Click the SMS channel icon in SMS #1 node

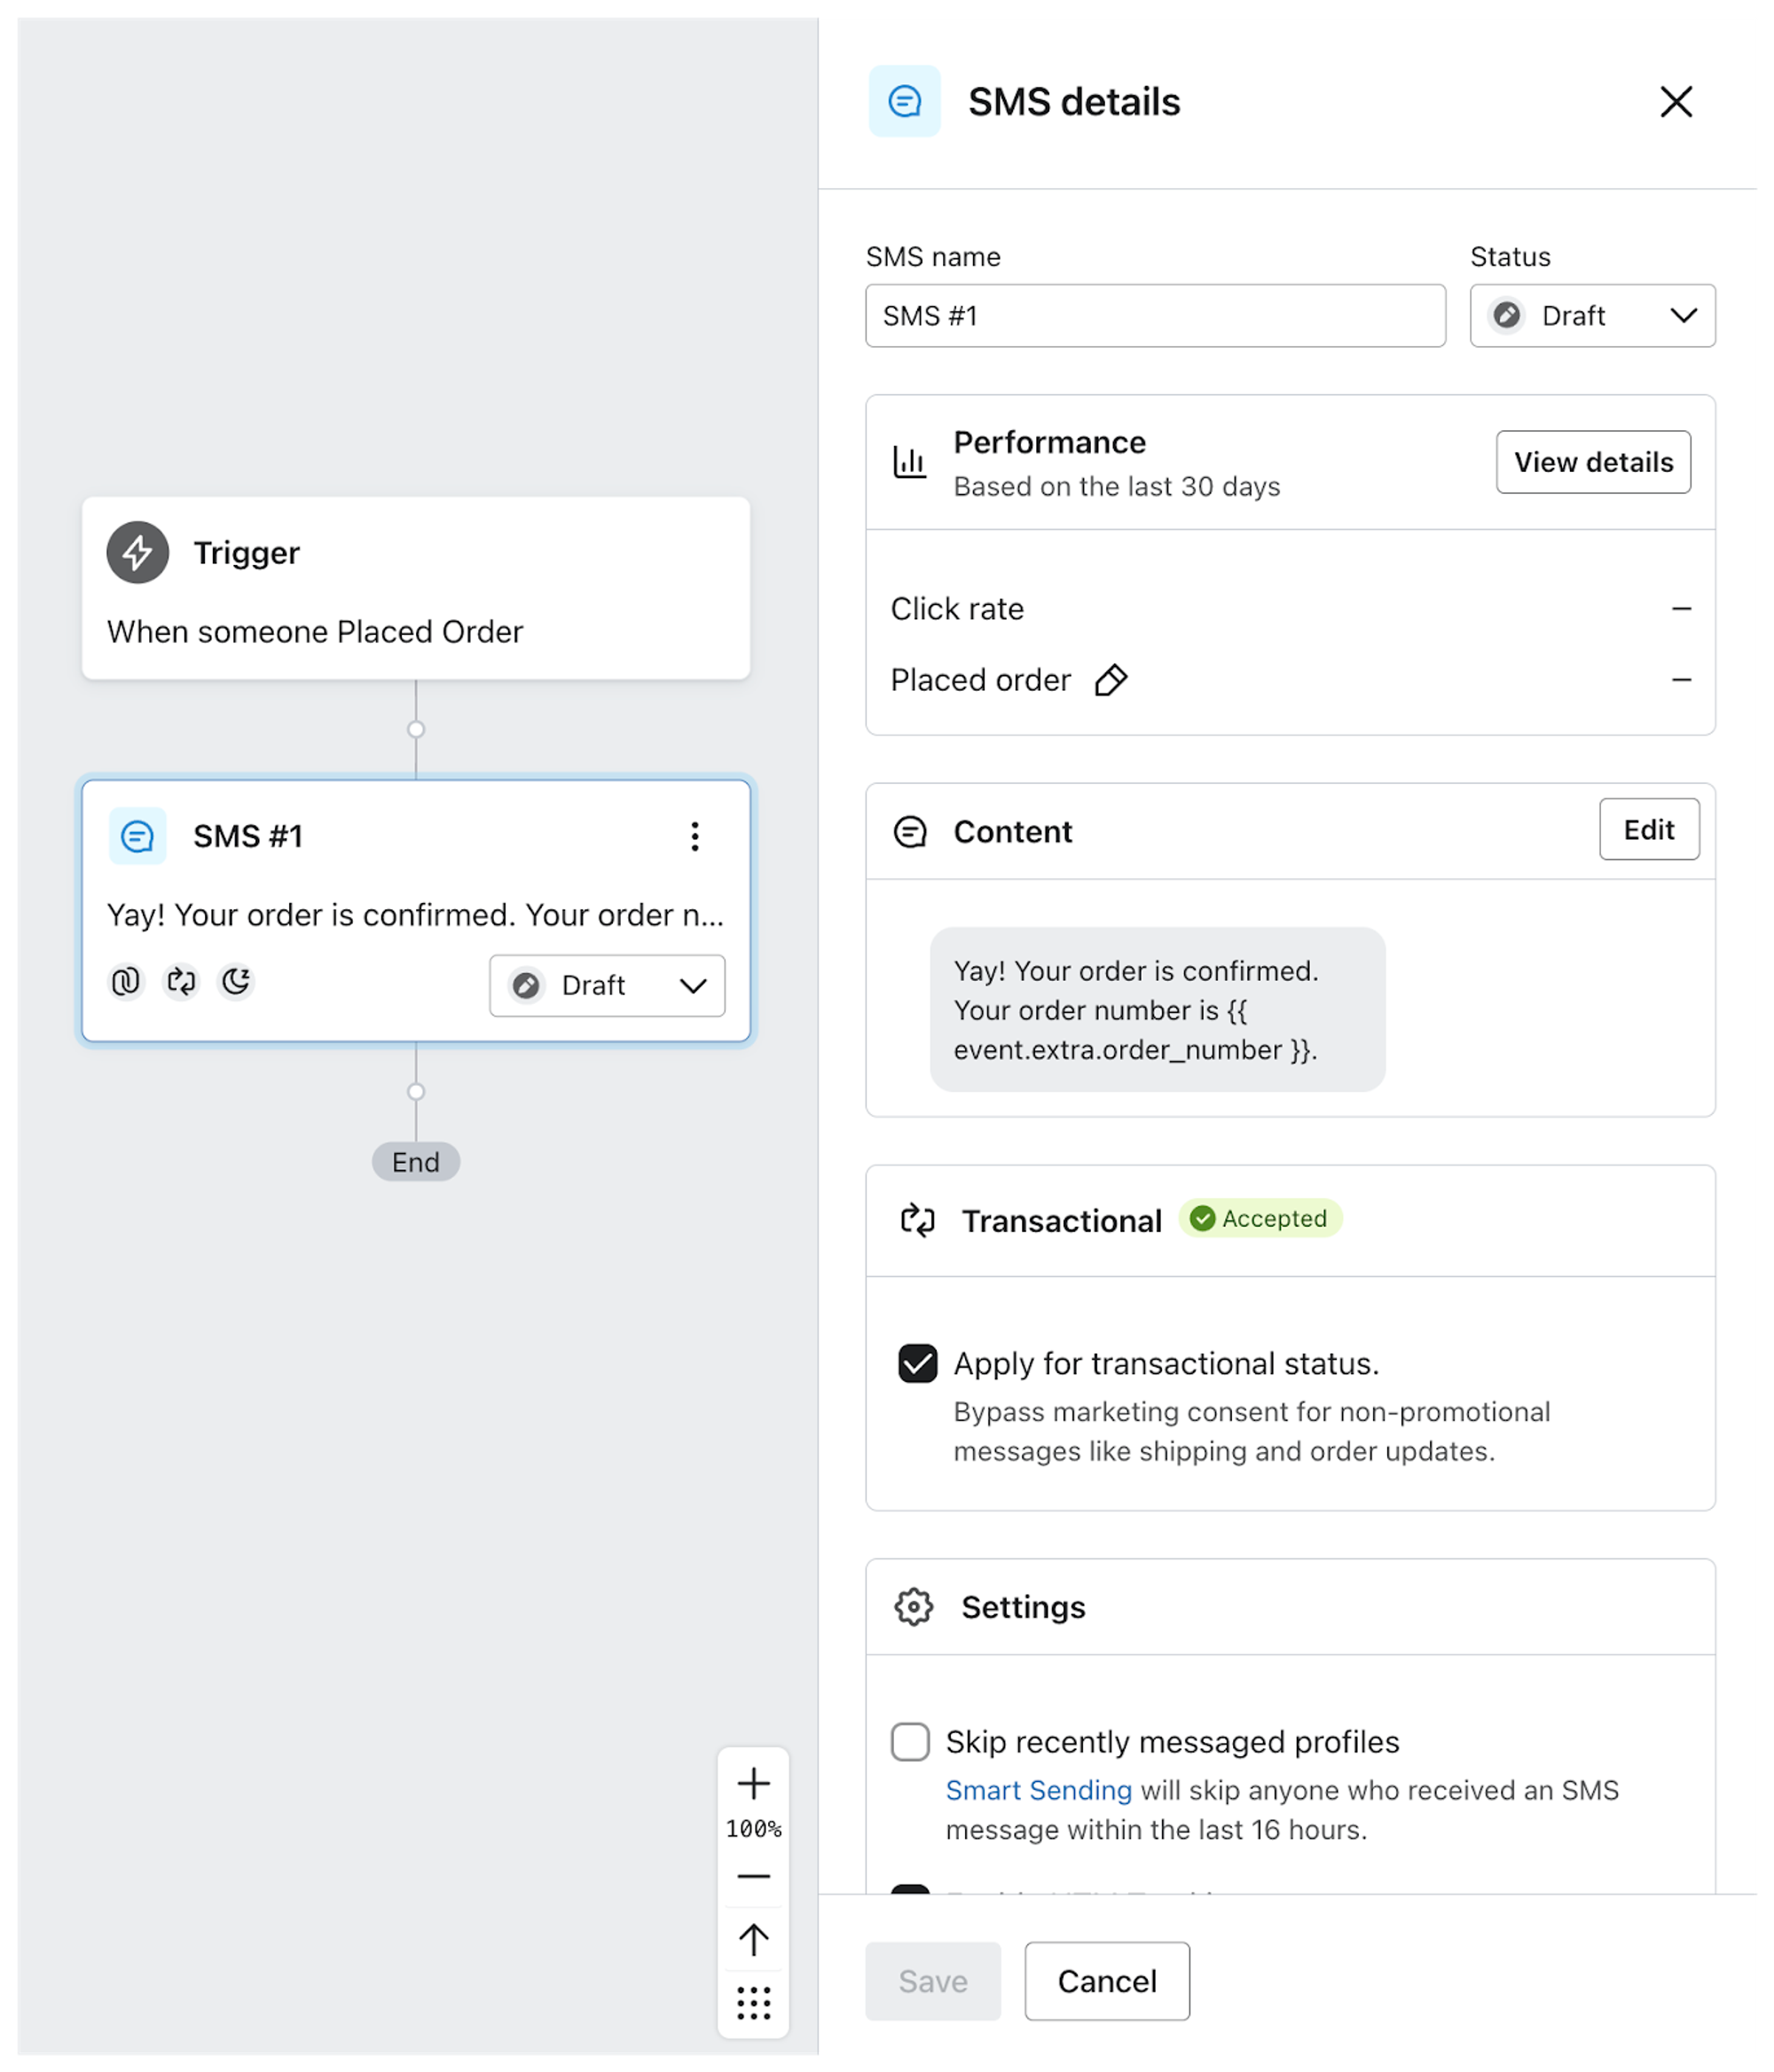(x=139, y=836)
